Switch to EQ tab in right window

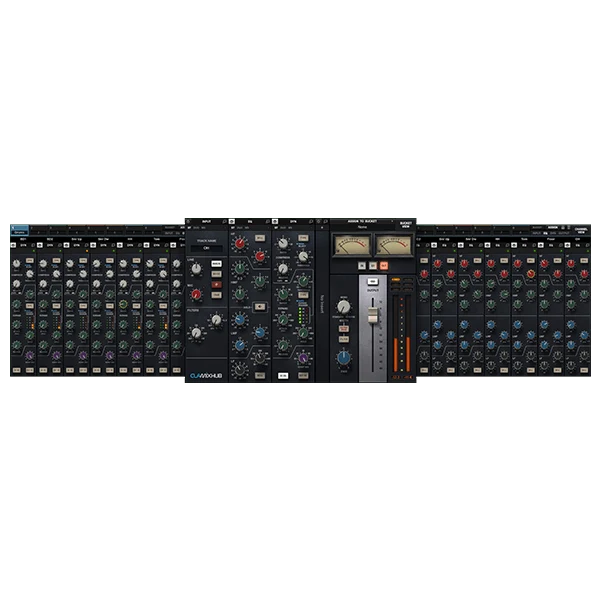tap(545, 233)
